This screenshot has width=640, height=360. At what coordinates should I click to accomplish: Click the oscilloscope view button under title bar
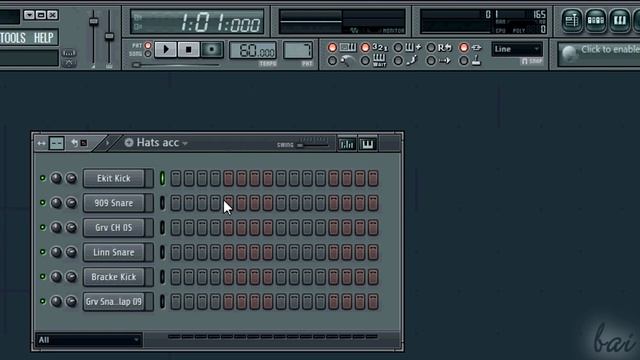tap(69, 53)
